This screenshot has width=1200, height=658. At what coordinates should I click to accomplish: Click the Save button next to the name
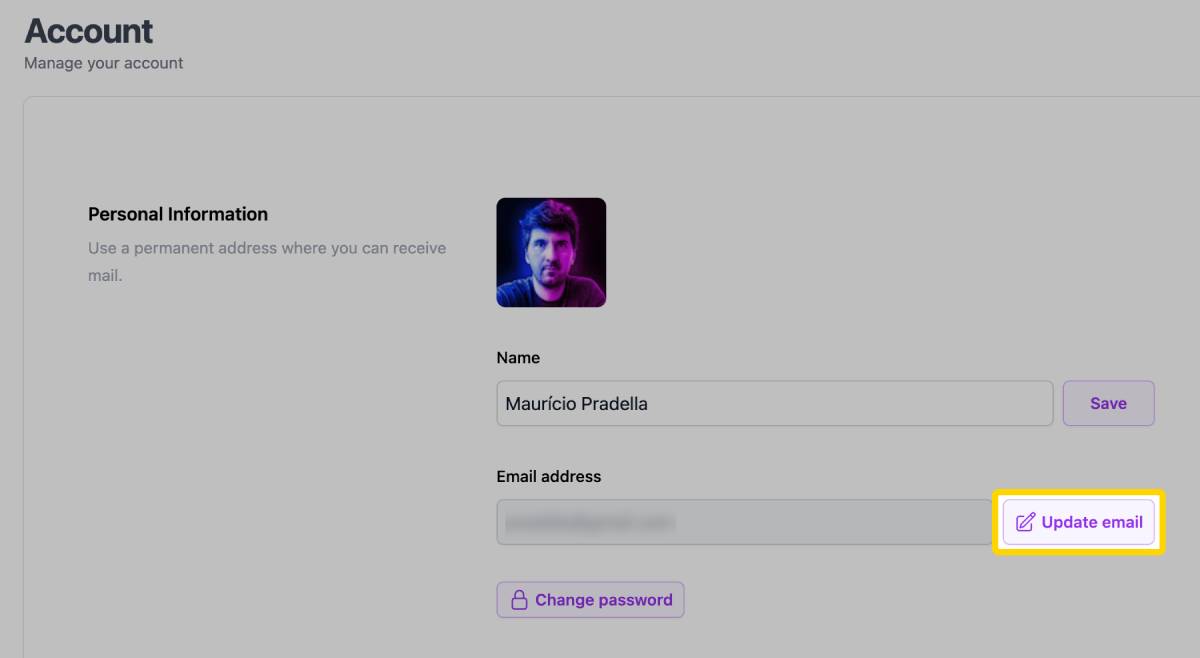point(1108,403)
